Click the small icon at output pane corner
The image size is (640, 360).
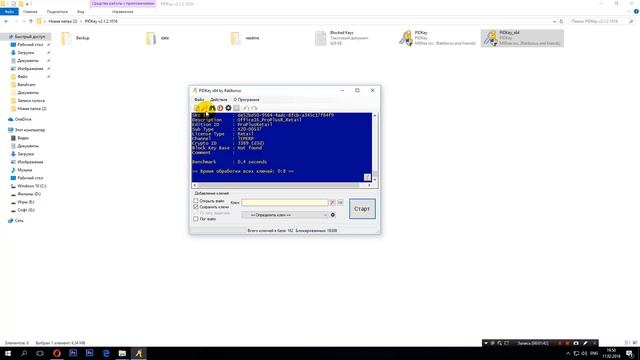click(x=367, y=177)
